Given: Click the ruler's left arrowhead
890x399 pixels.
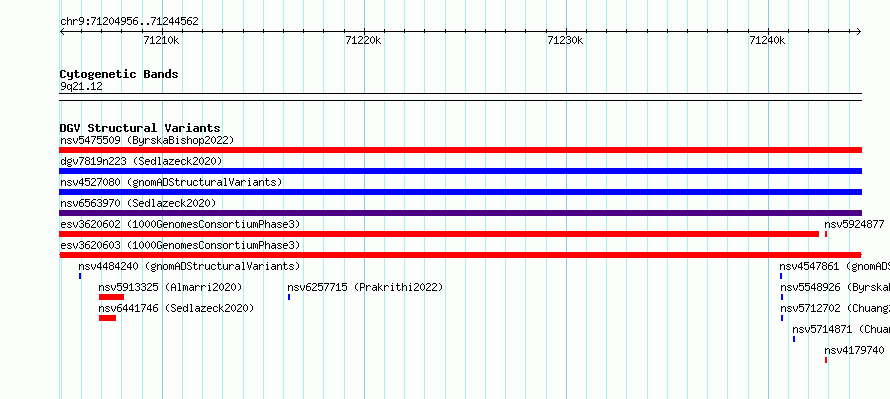Looking at the screenshot, I should click(x=62, y=31).
